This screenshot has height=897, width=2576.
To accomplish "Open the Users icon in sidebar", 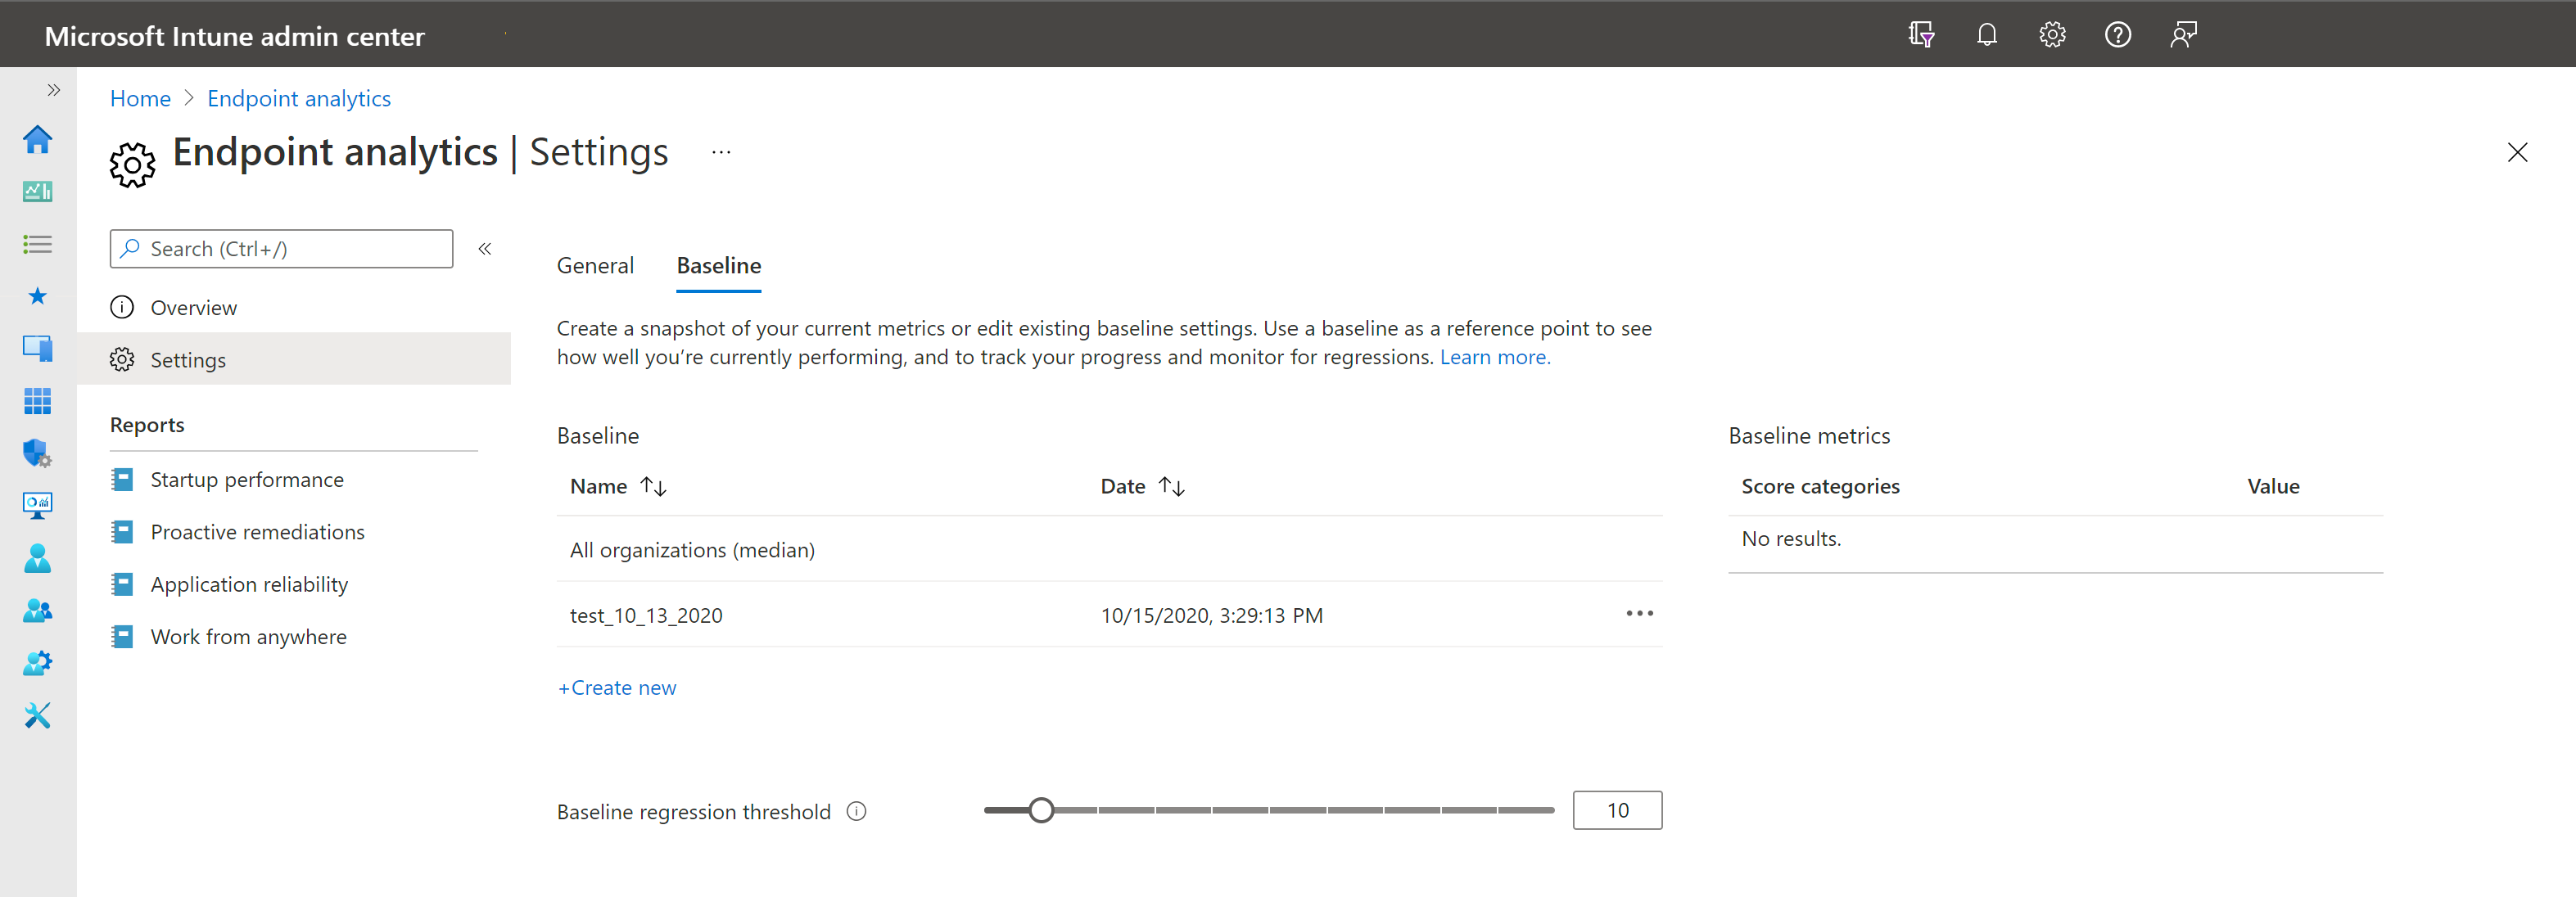I will [x=37, y=558].
